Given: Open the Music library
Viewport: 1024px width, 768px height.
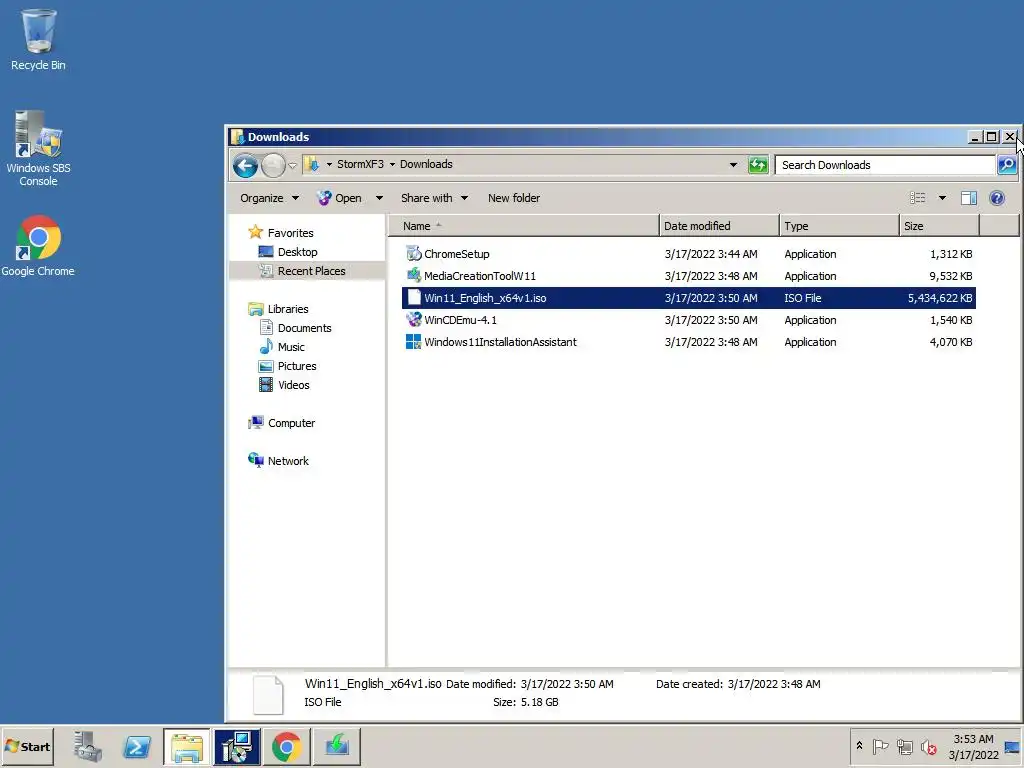Looking at the screenshot, I should click(x=291, y=347).
